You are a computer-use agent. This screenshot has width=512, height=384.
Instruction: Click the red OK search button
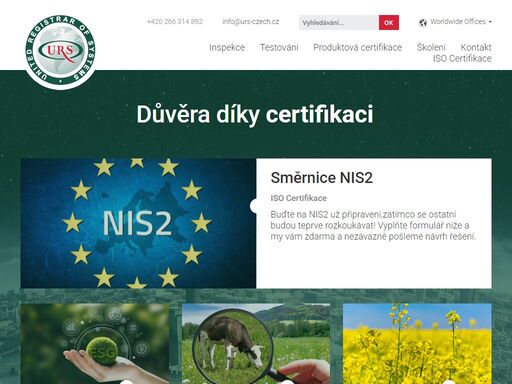pos(389,23)
